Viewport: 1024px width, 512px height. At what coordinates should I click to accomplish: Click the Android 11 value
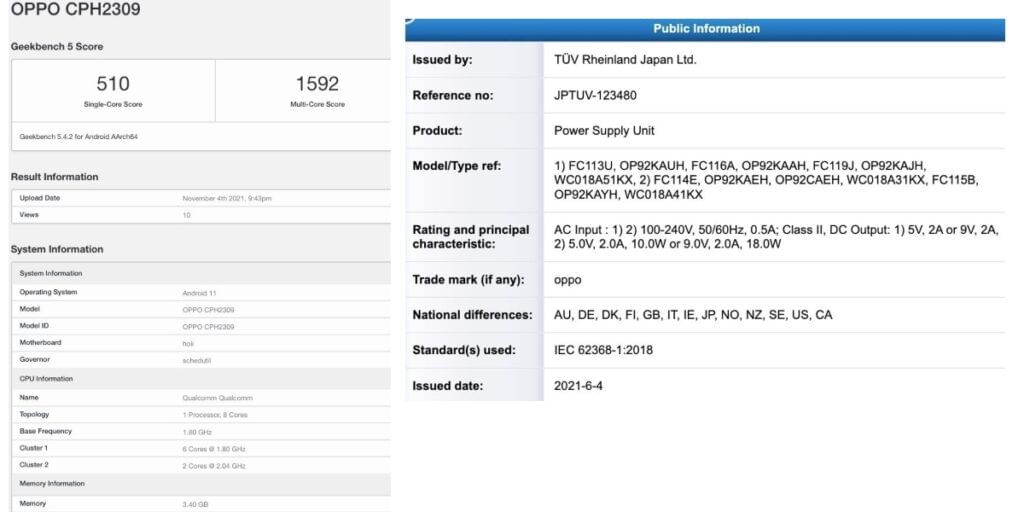(x=198, y=293)
